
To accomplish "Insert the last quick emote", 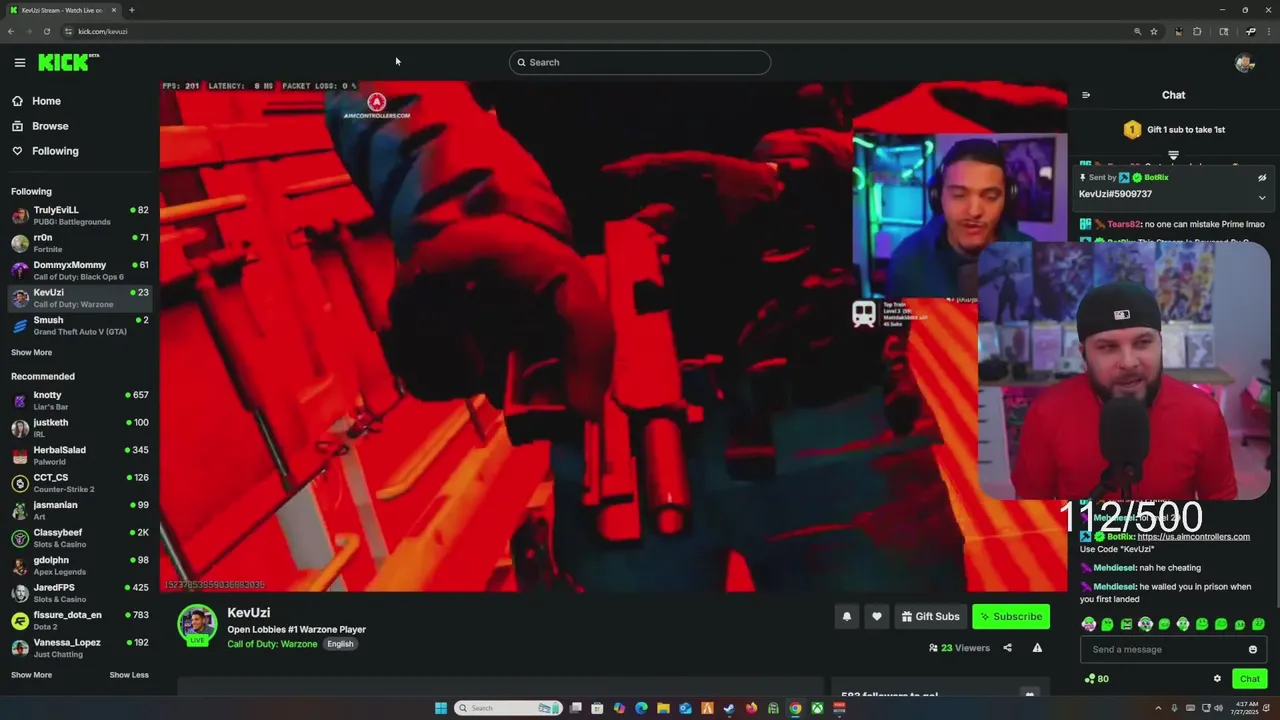I will [1259, 625].
